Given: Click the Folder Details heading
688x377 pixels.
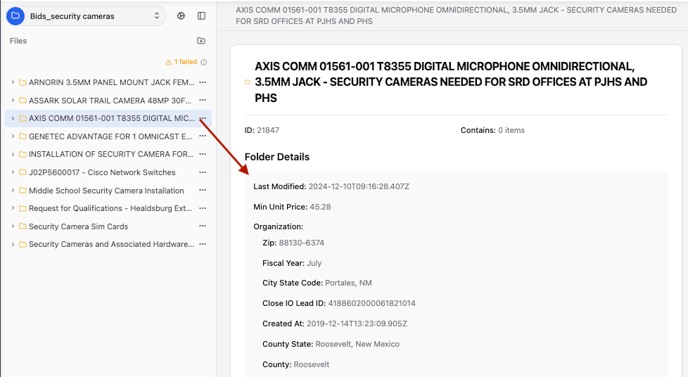Looking at the screenshot, I should tap(277, 157).
